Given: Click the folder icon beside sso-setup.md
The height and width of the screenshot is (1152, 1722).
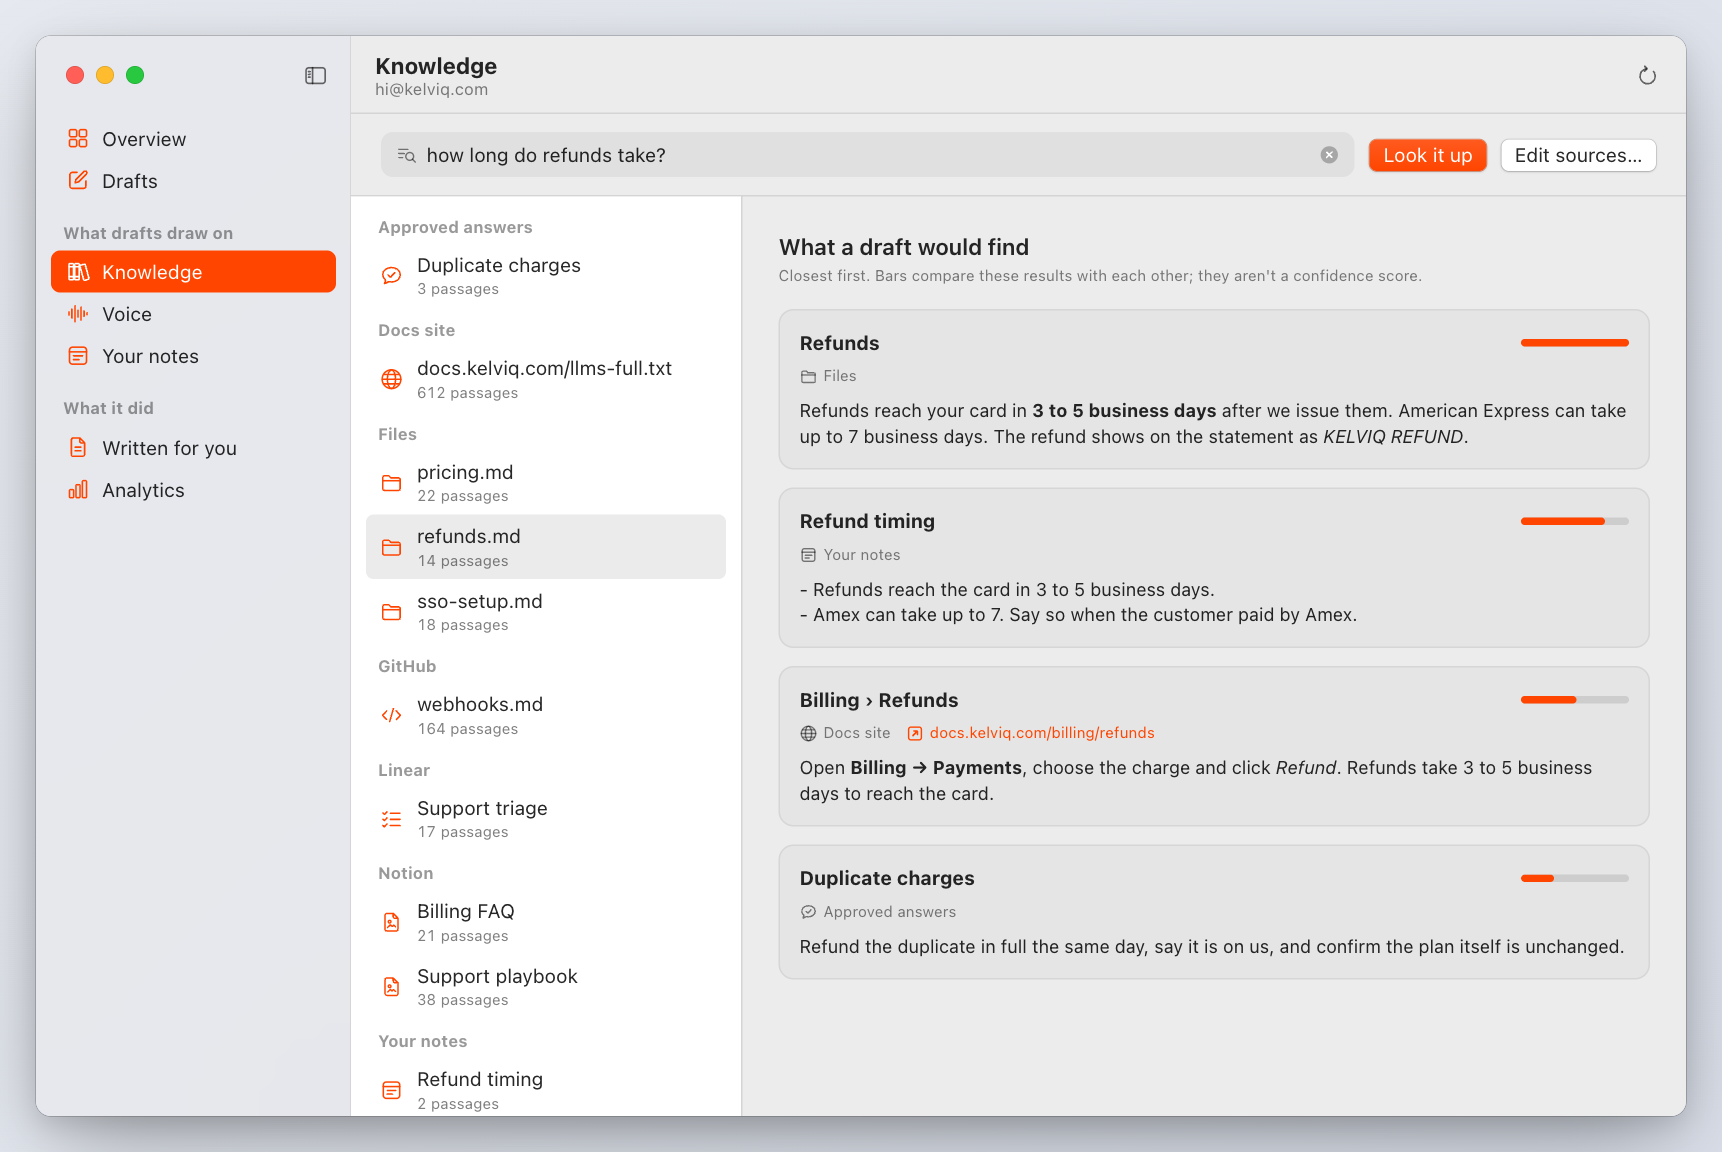Looking at the screenshot, I should point(392,612).
